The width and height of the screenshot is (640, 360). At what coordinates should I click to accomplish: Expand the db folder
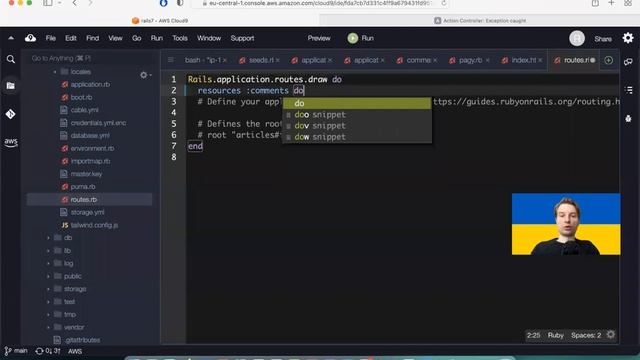[48, 238]
